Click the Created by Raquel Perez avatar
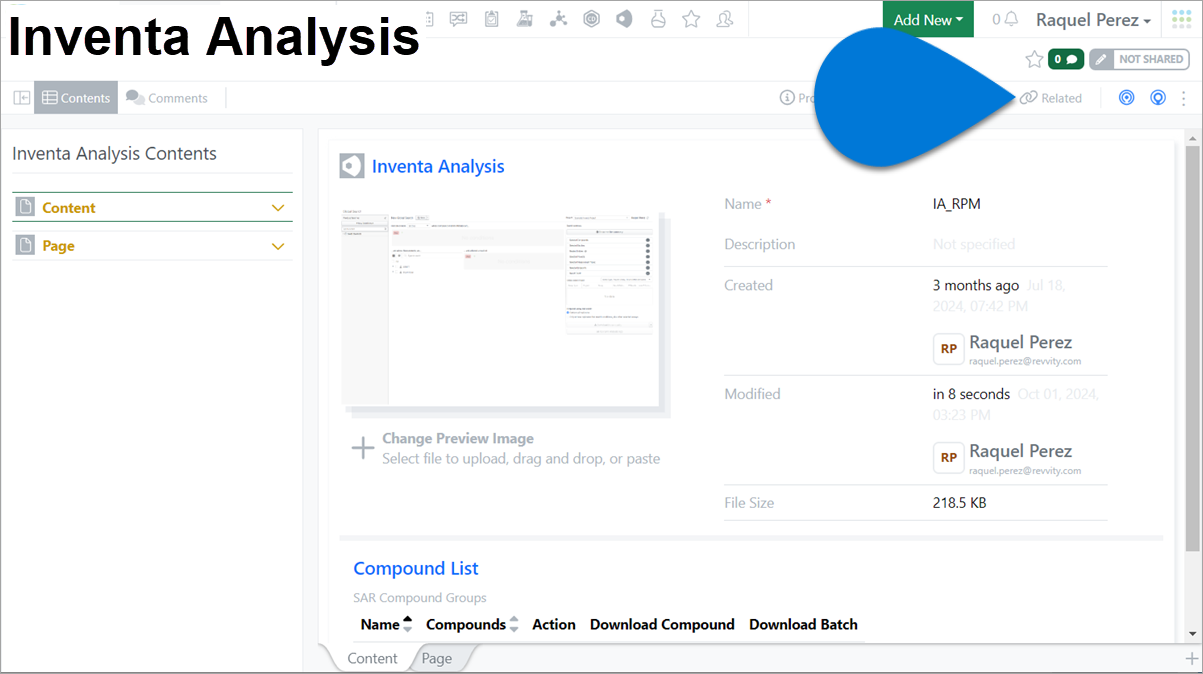1203x674 pixels. coord(948,349)
